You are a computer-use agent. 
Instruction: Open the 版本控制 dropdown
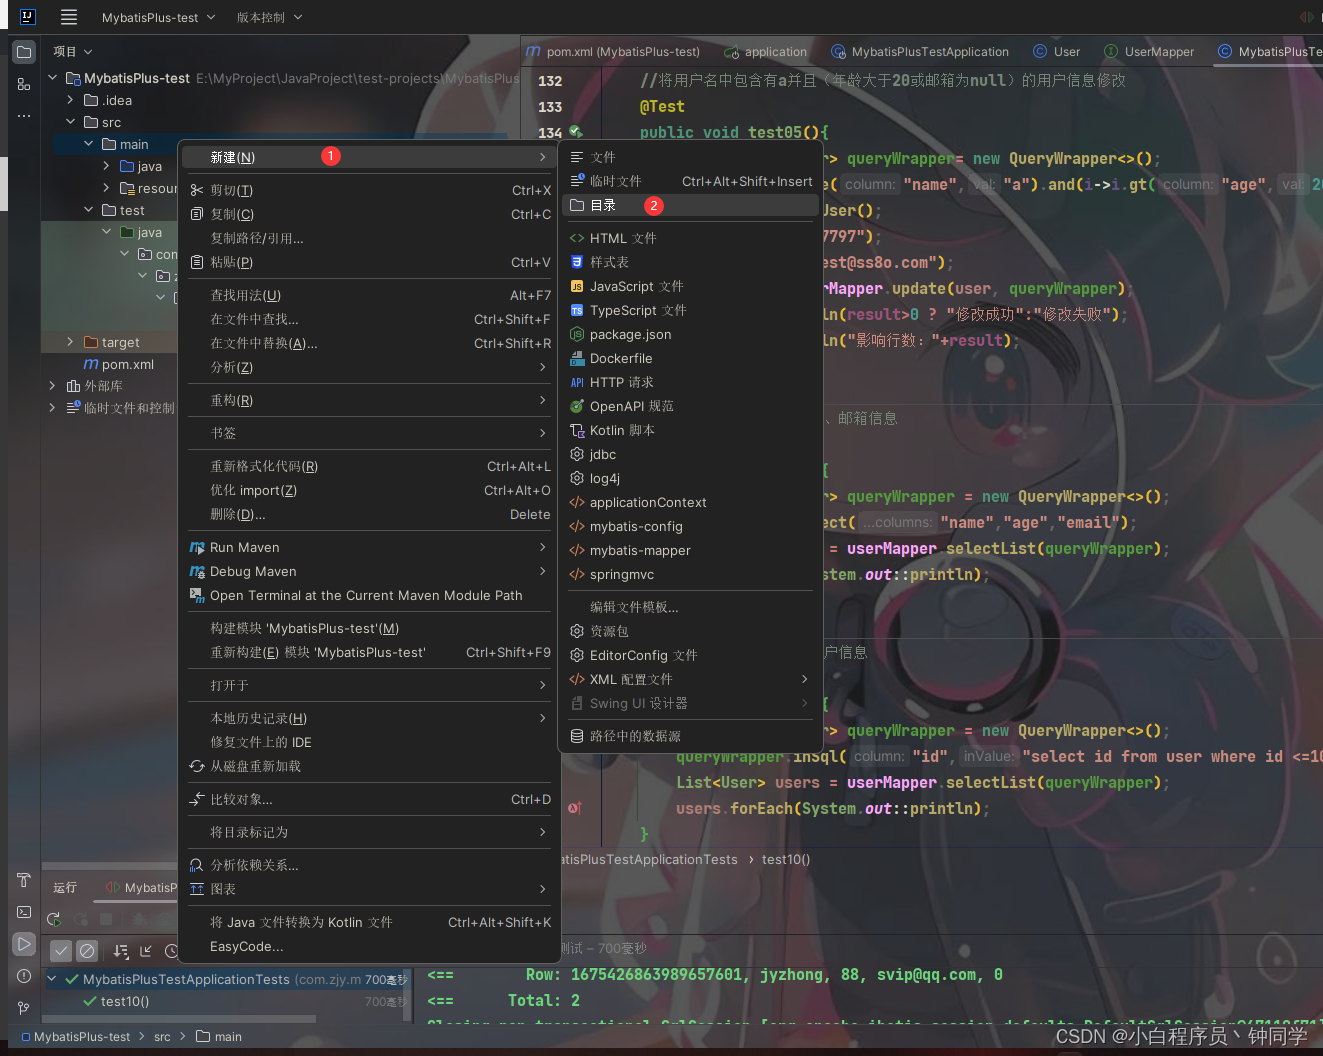270,17
